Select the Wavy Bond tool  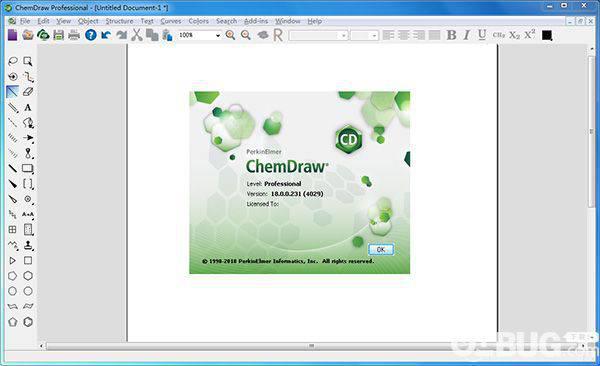pos(13,214)
